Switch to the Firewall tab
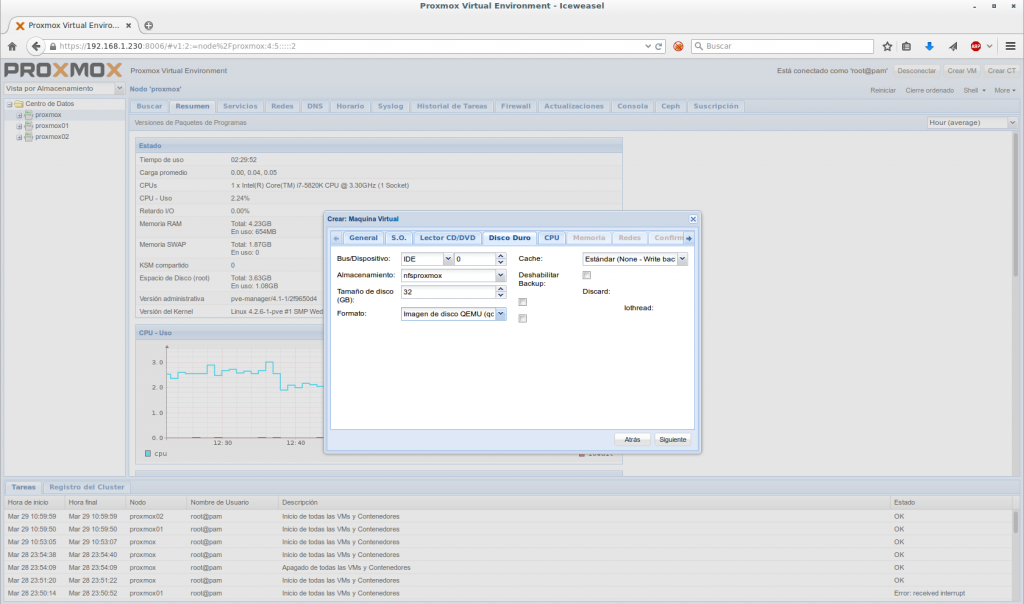Viewport: 1024px width, 604px height. click(515, 105)
